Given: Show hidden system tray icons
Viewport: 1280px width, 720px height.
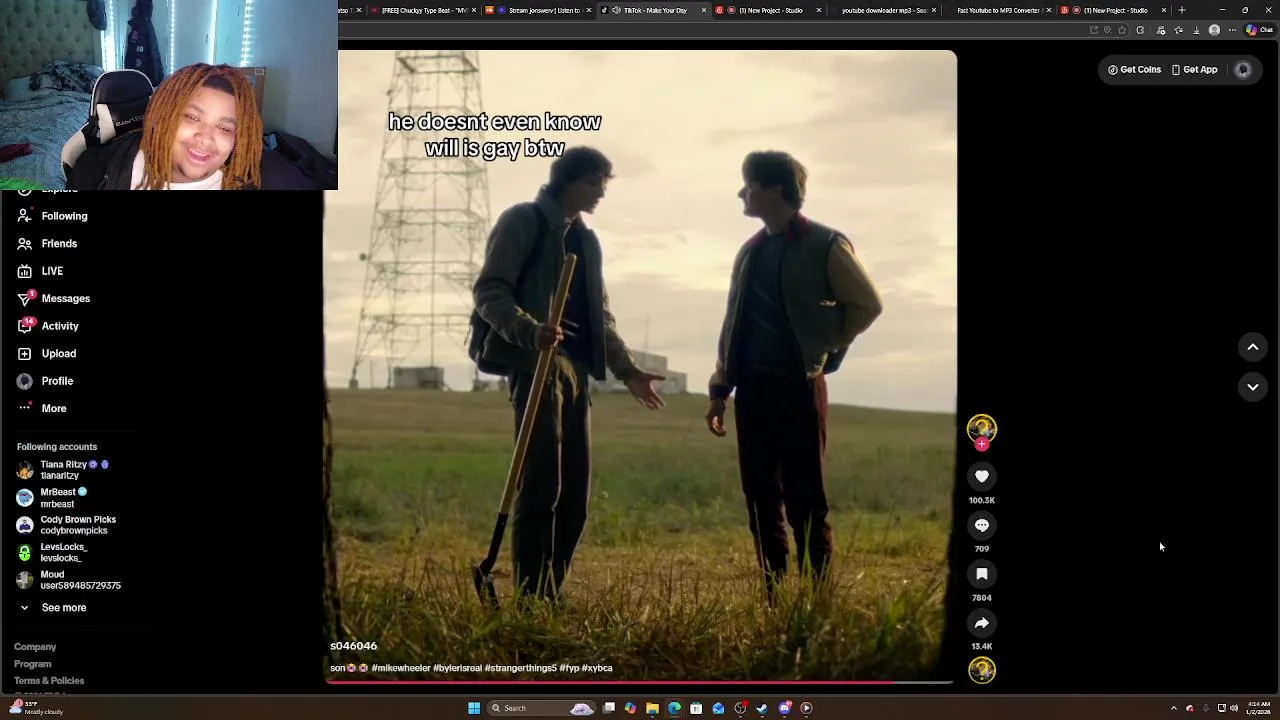Looking at the screenshot, I should (1174, 708).
